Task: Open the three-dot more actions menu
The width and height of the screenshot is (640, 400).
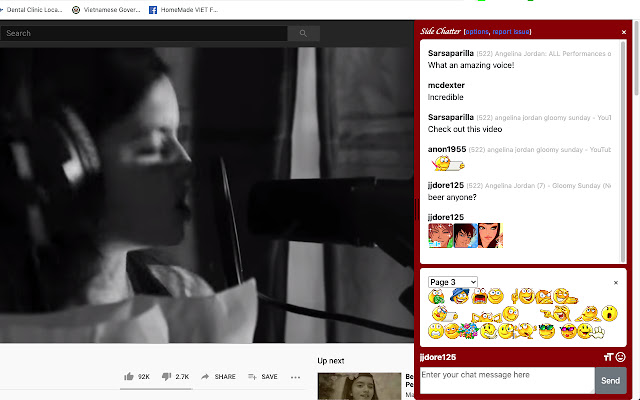Action: [x=295, y=377]
